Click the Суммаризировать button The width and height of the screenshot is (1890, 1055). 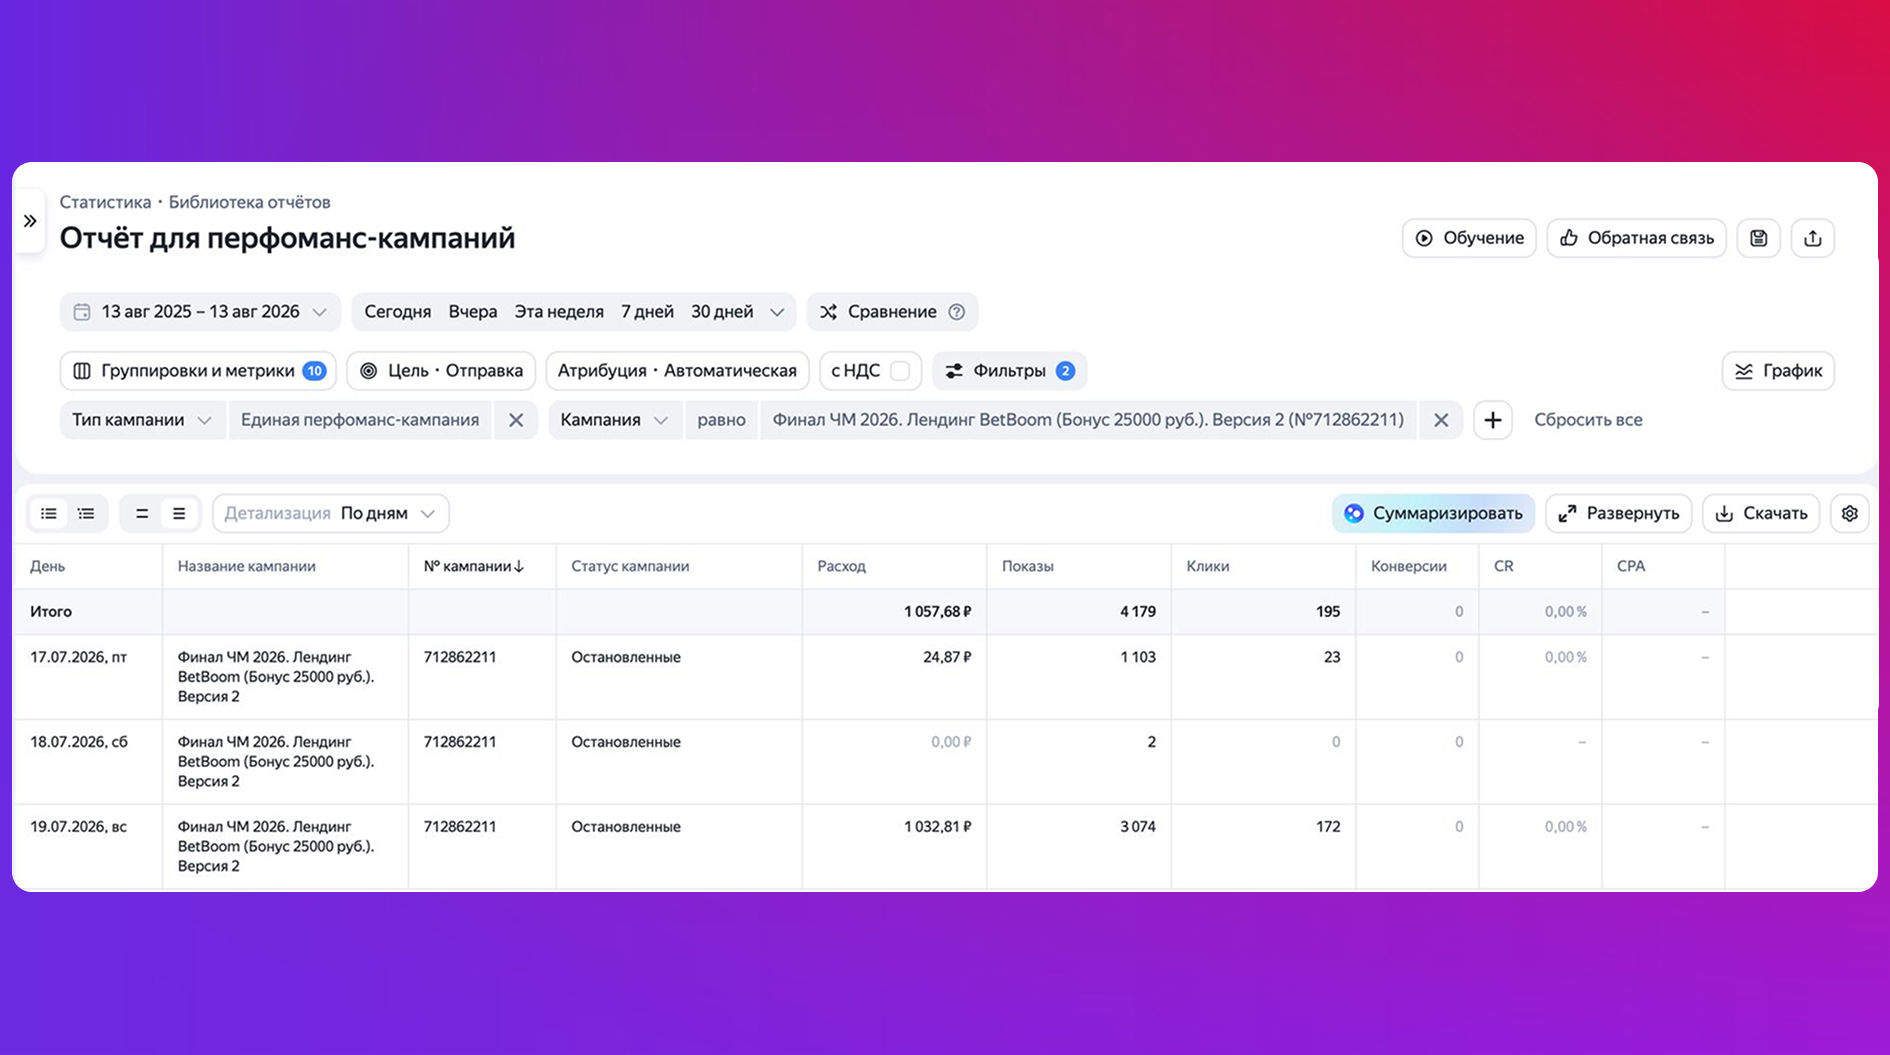[1433, 513]
